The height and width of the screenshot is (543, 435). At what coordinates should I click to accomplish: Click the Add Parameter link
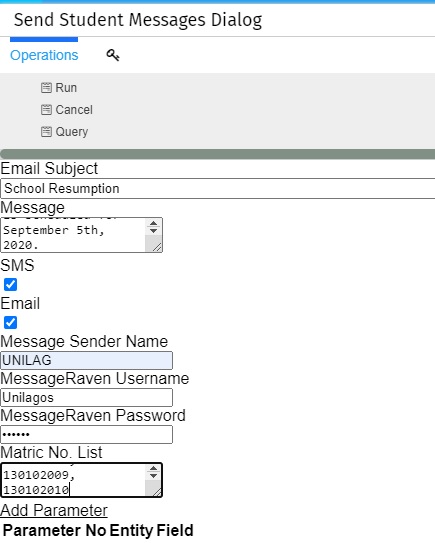click(54, 510)
